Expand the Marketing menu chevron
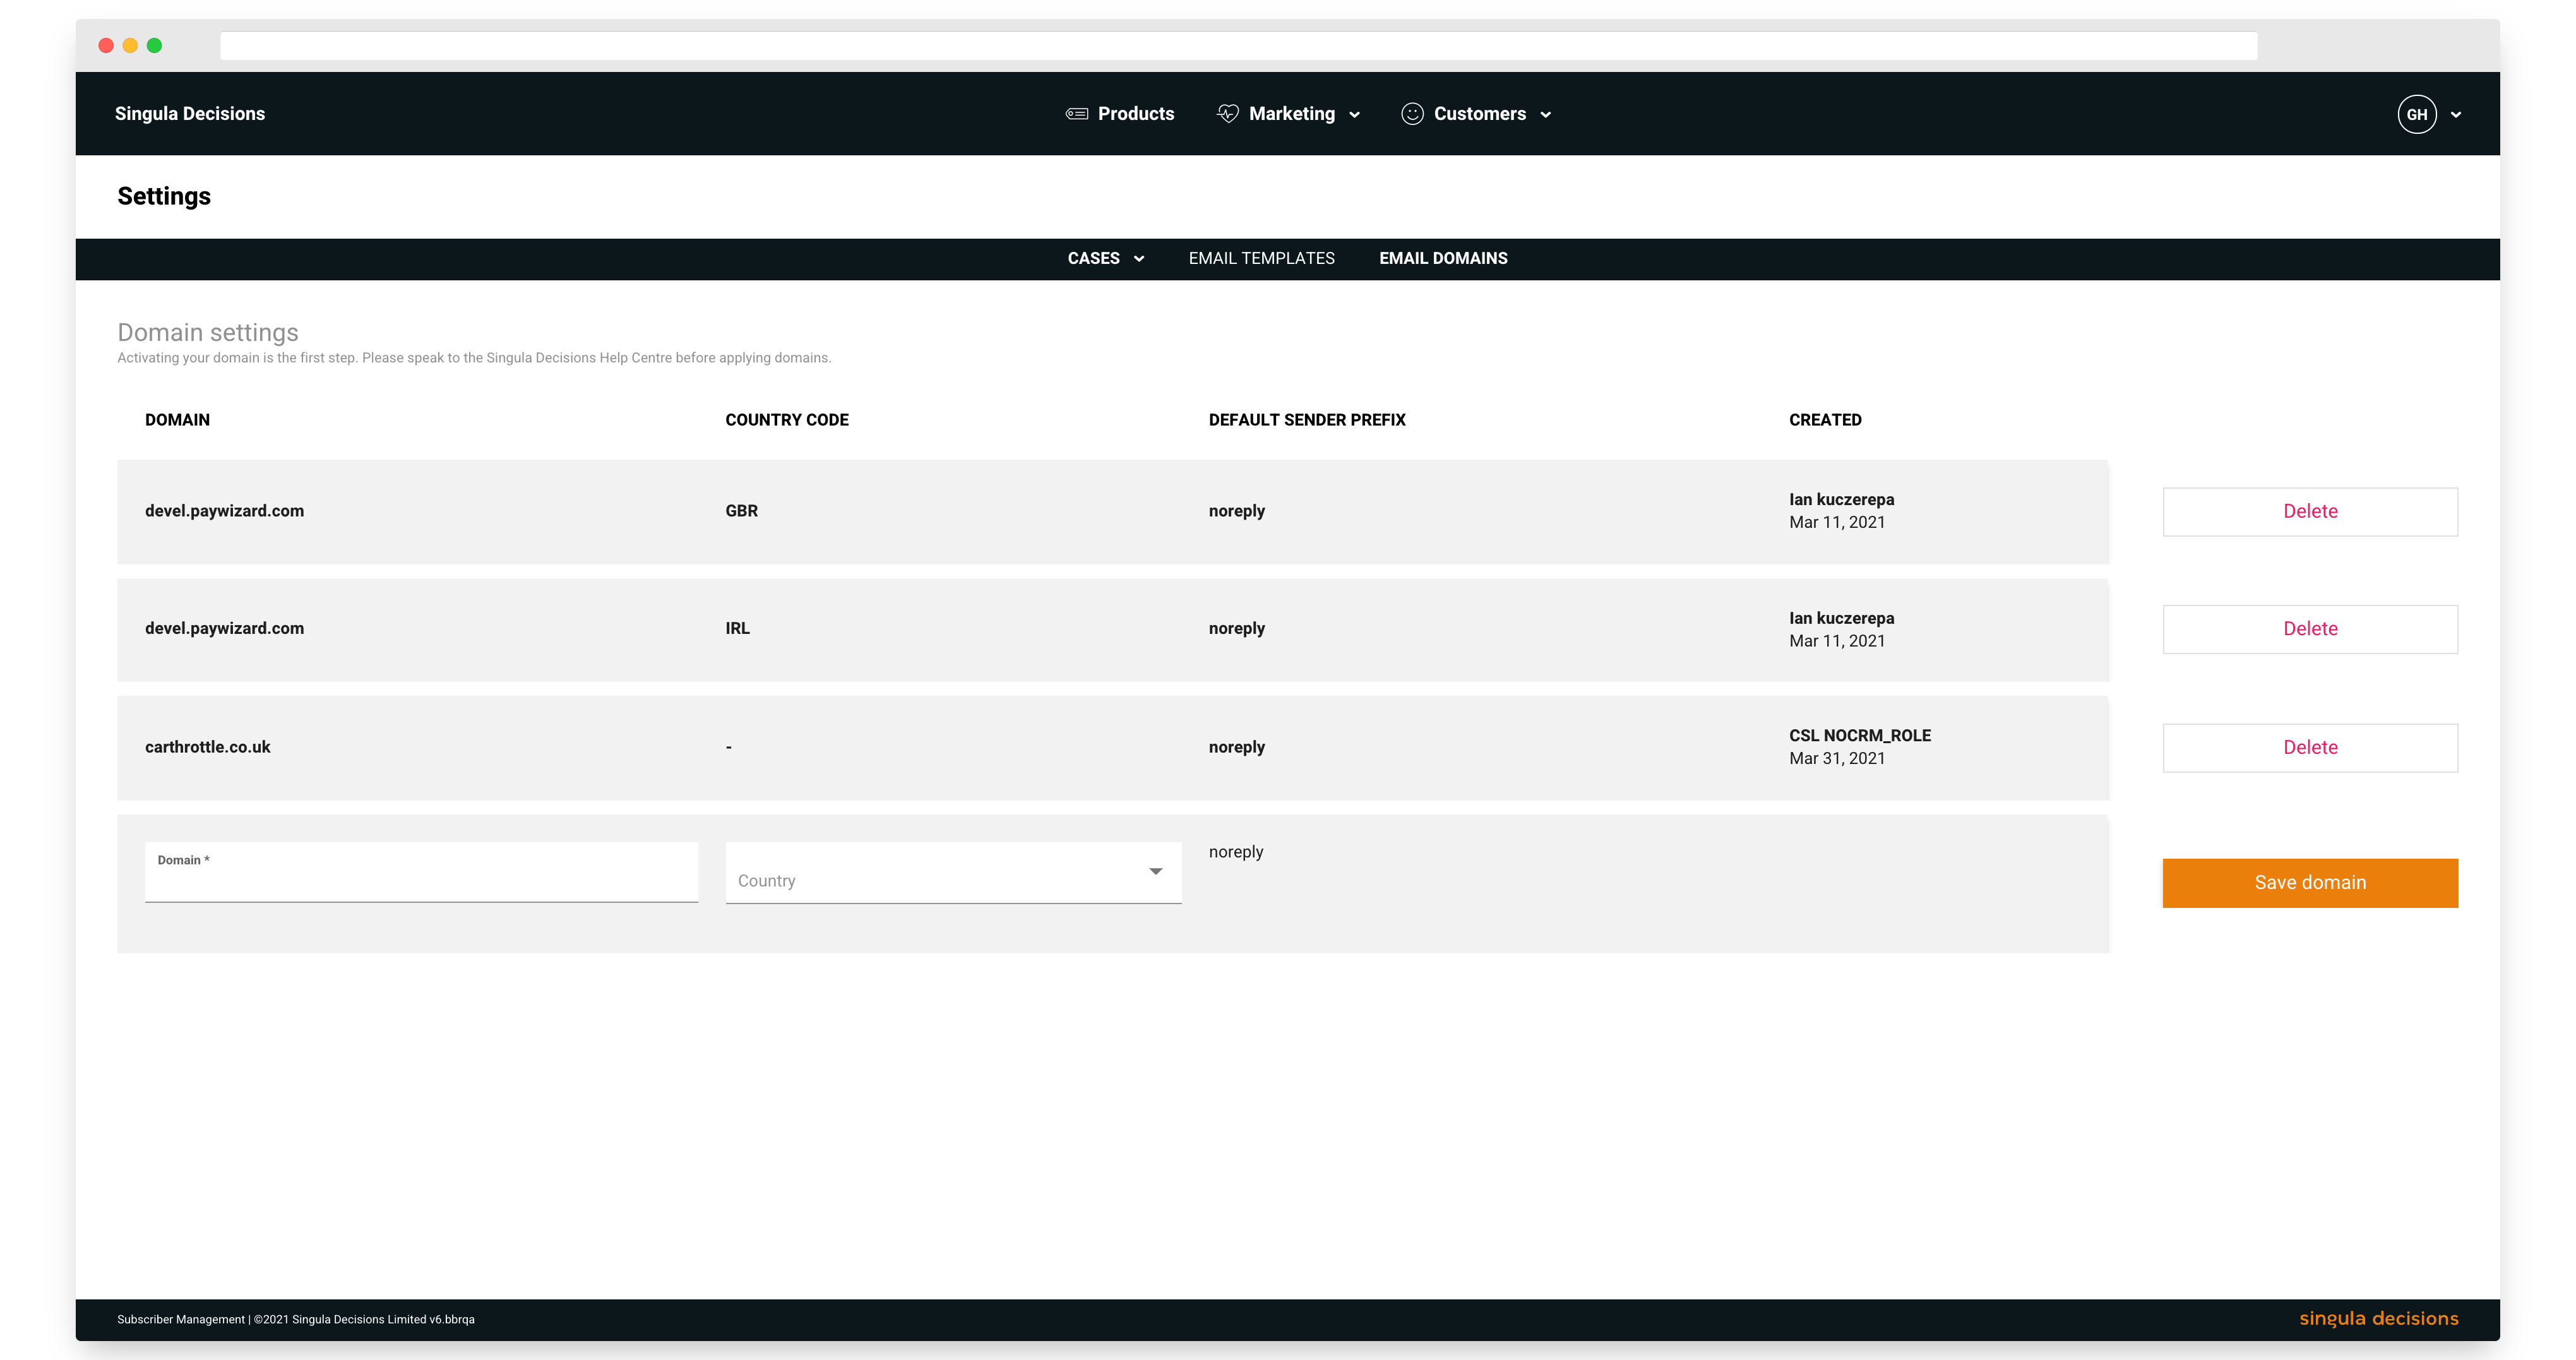The image size is (2576, 1360). (x=1354, y=115)
